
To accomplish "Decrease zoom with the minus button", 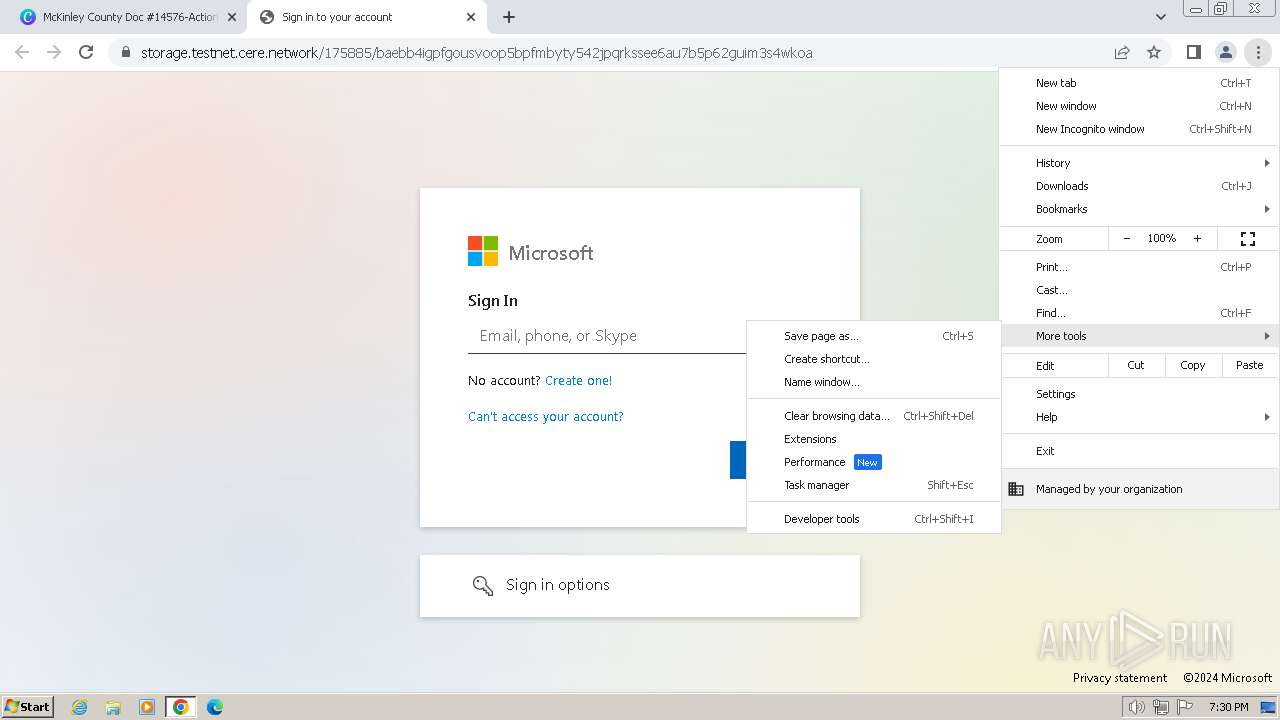I will point(1127,239).
